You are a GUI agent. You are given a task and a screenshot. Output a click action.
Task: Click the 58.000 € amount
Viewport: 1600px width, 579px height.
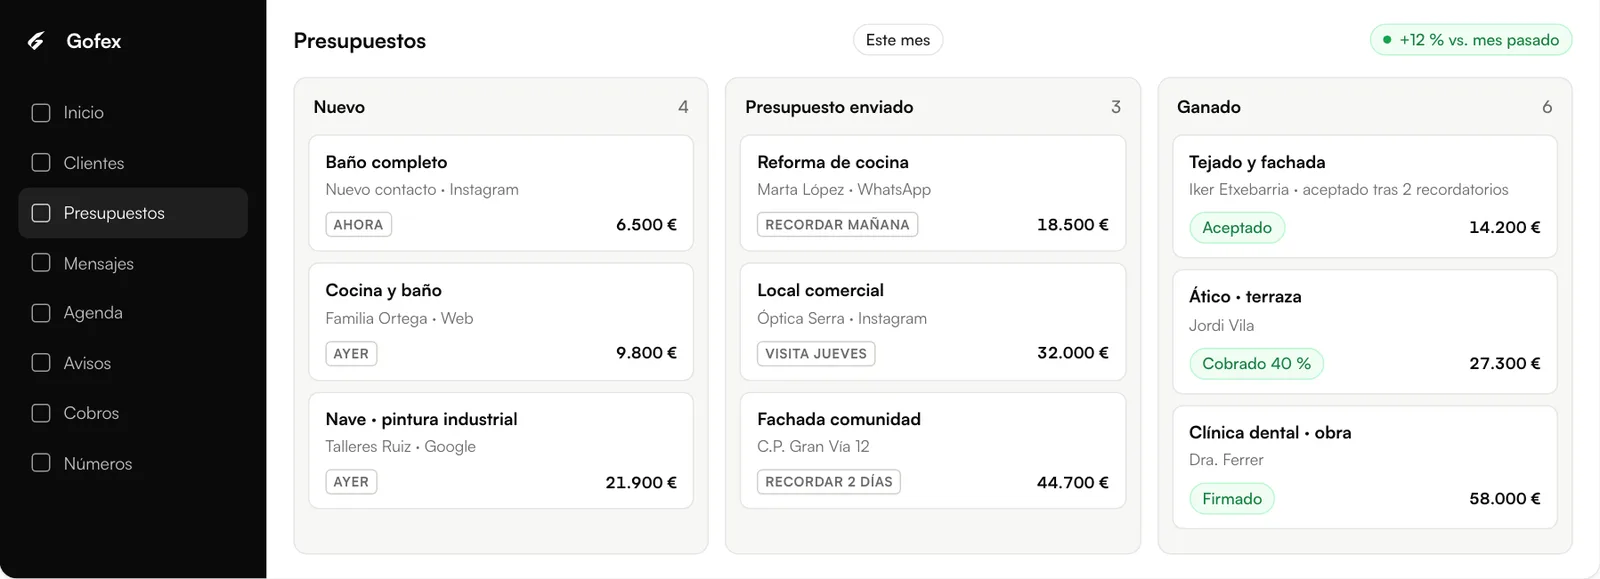(1505, 499)
